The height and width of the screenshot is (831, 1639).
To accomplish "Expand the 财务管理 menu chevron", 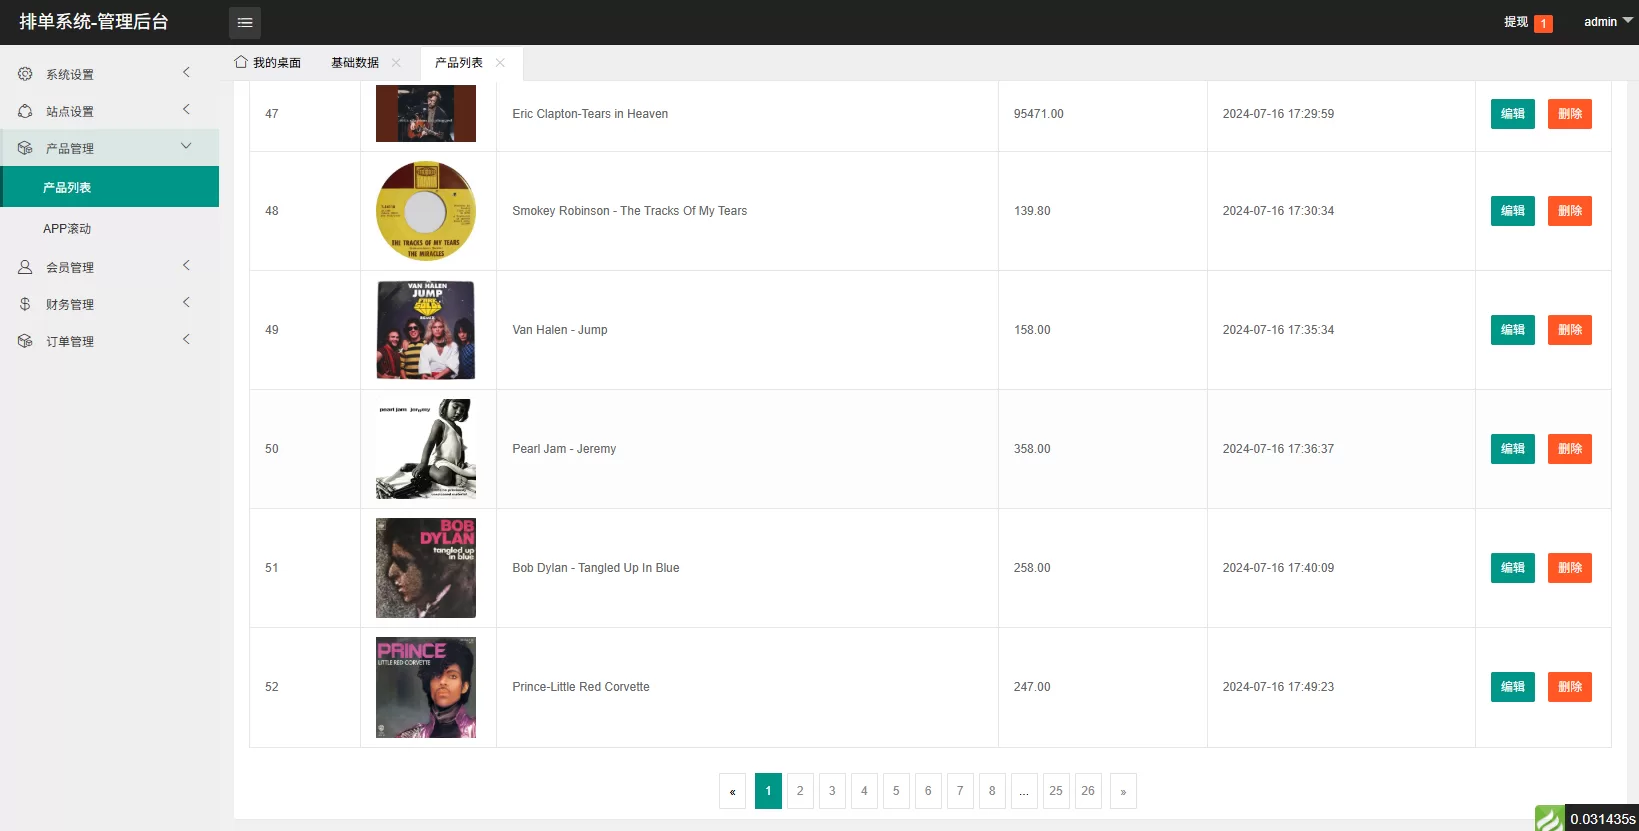I will click(x=186, y=302).
